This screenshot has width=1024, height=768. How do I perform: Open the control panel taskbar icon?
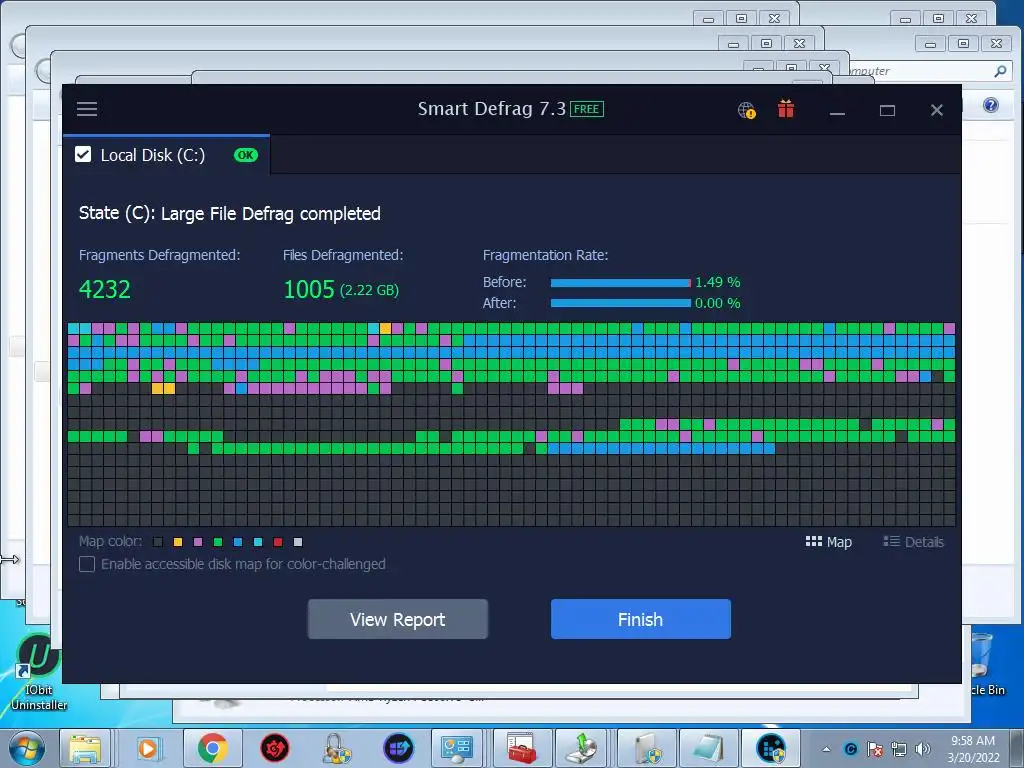[456, 748]
